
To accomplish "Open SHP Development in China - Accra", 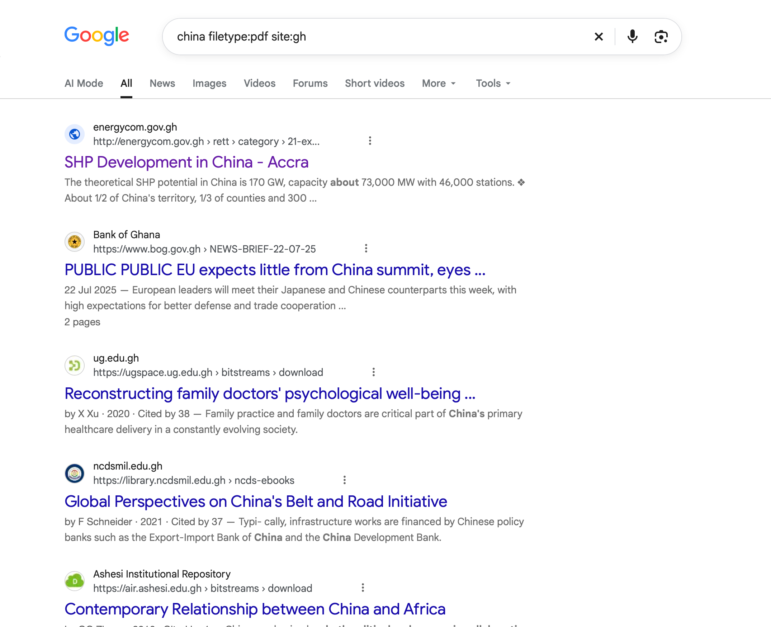I will tap(186, 162).
